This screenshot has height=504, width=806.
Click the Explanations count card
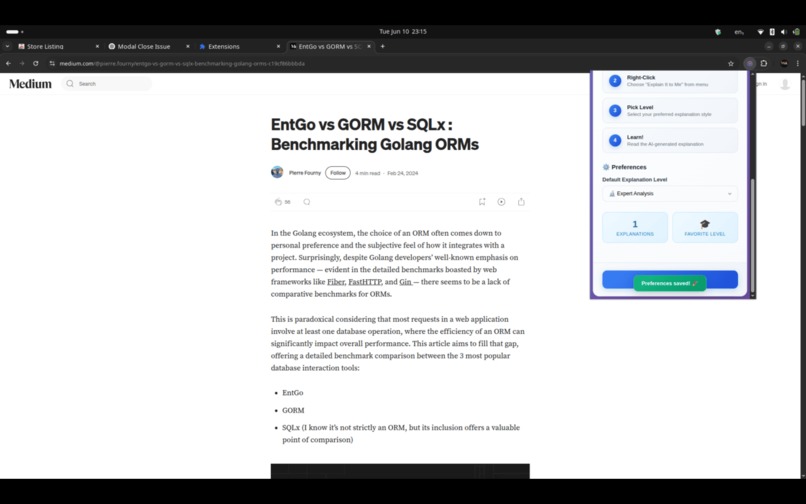[635, 227]
